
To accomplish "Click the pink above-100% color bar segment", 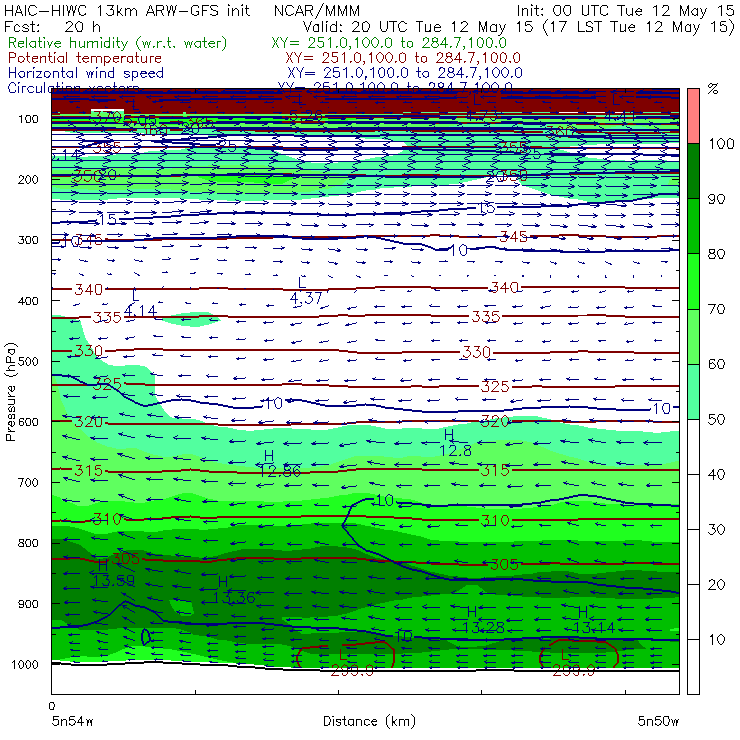I will [x=693, y=116].
